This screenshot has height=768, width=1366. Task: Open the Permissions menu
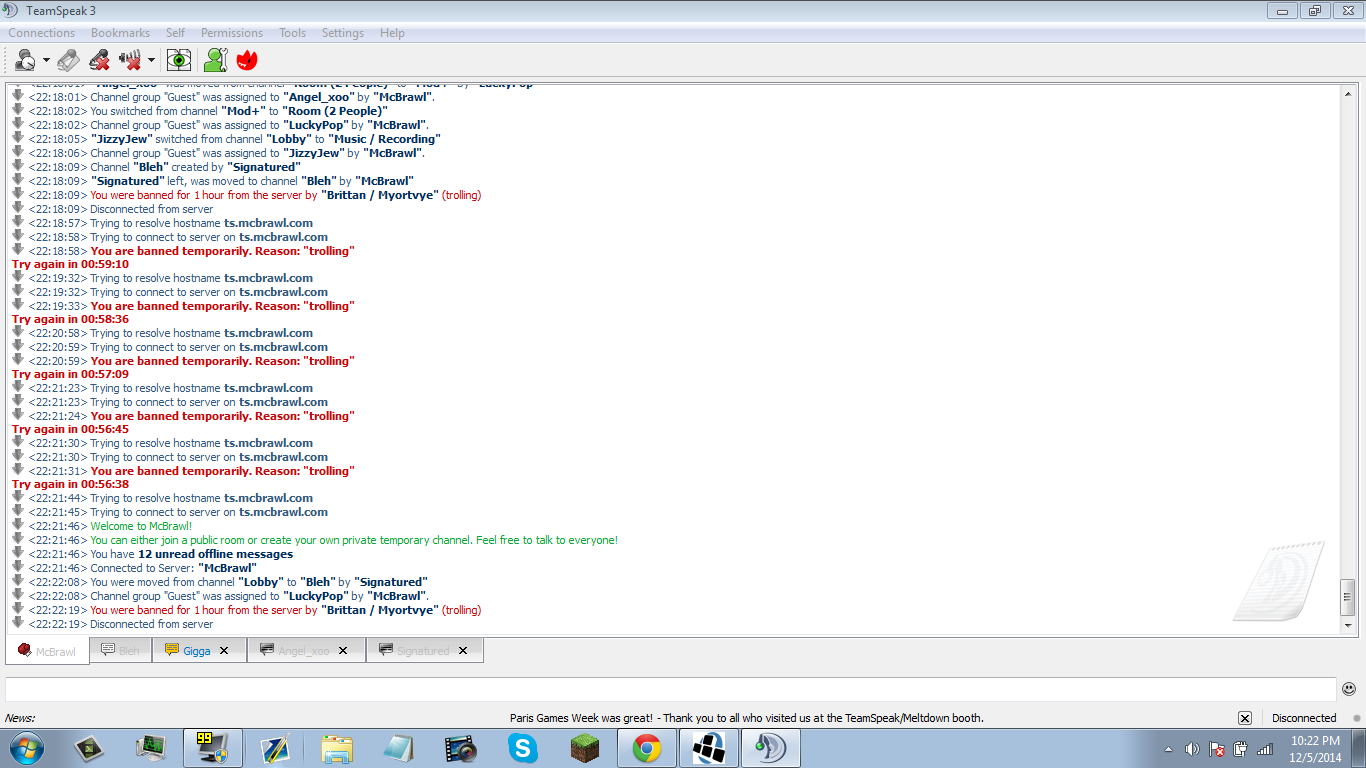coord(232,33)
